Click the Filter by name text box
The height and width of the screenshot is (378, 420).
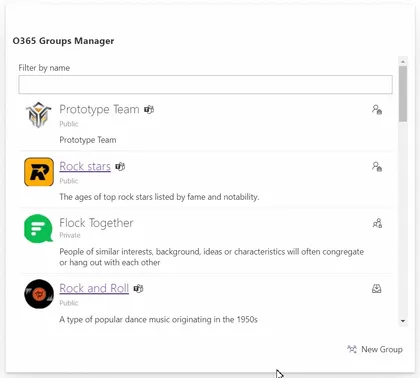[205, 85]
